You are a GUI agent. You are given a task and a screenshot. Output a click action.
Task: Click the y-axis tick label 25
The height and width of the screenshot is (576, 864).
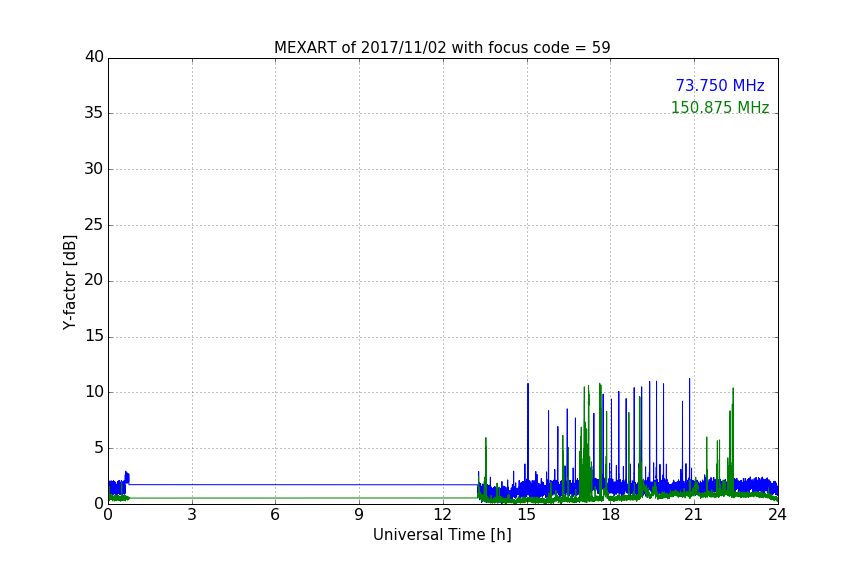[x=94, y=224]
